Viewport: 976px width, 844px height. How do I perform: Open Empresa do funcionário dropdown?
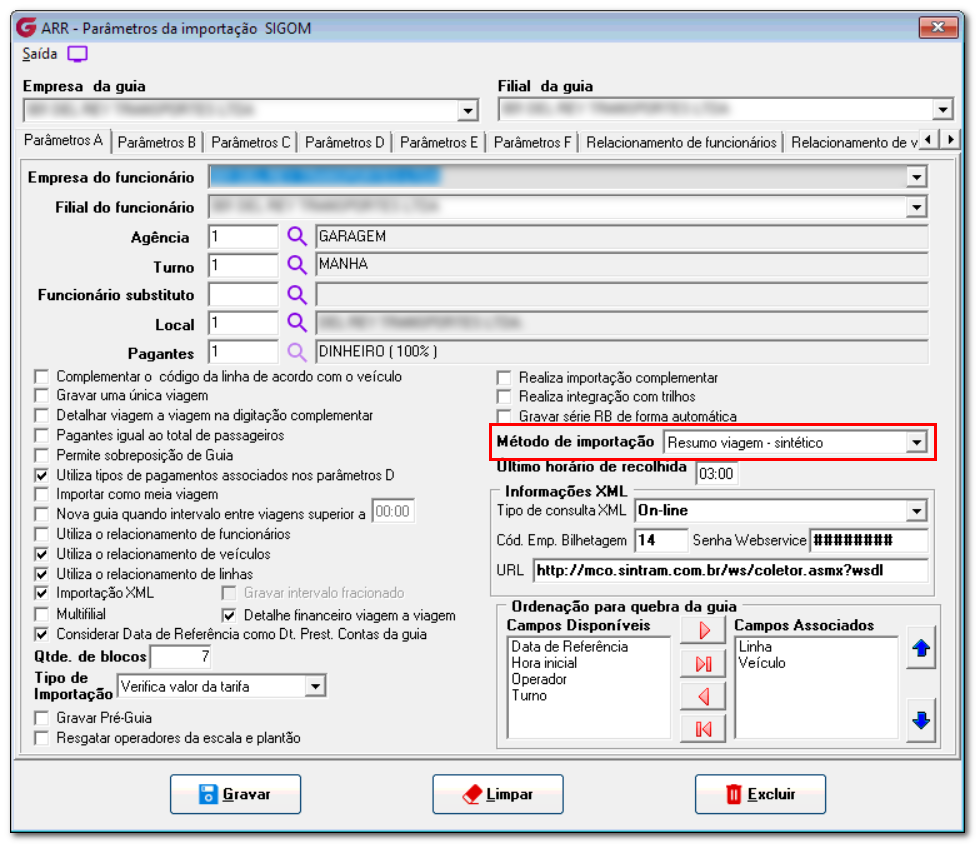[x=916, y=177]
